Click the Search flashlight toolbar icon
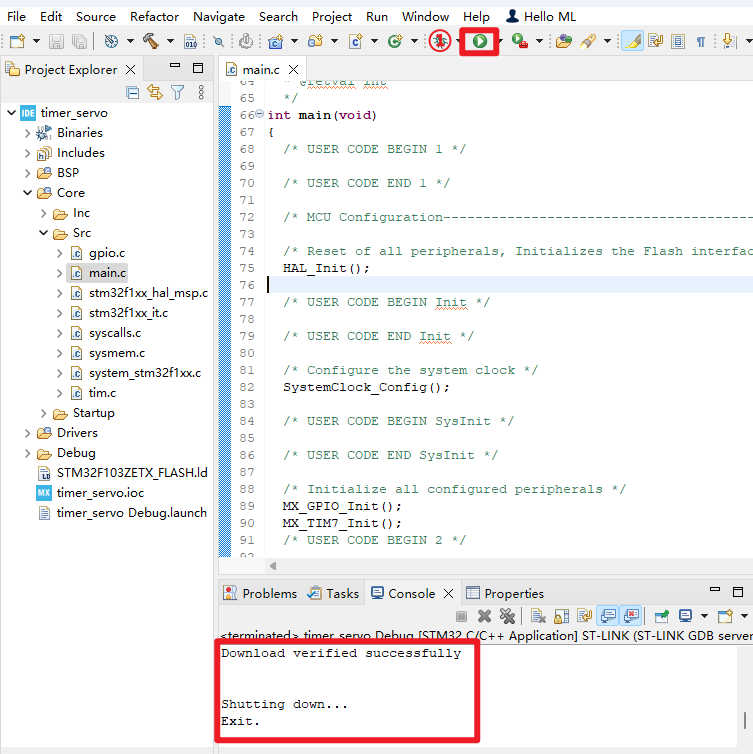The width and height of the screenshot is (753, 754). [x=588, y=41]
